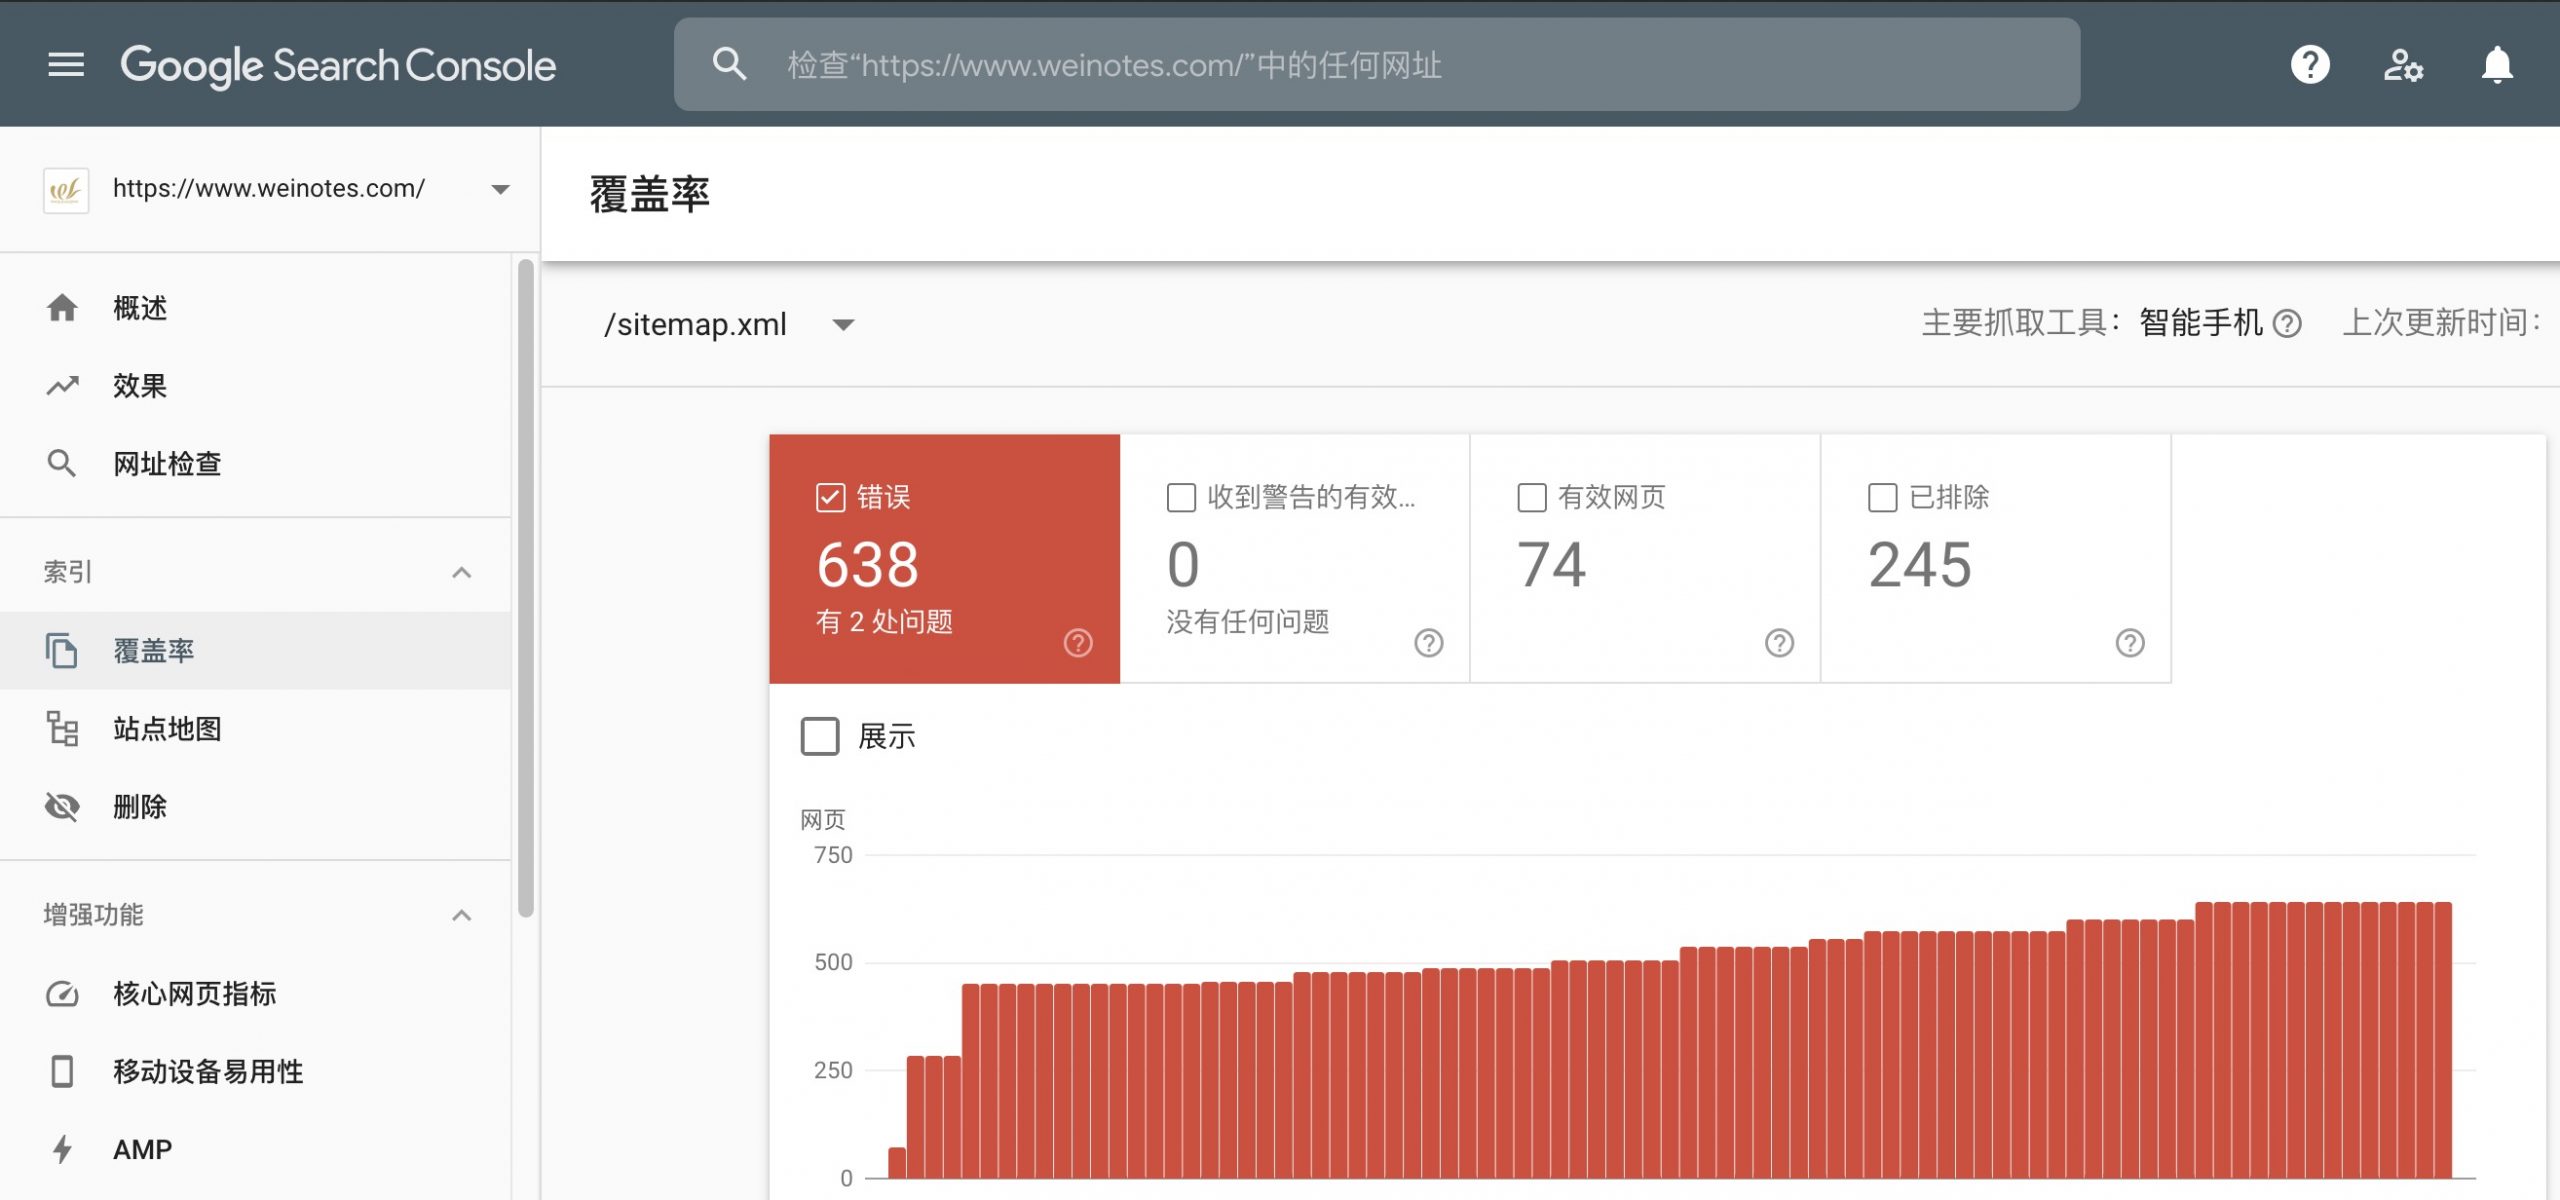
Task: Click the 索引 section heading
Action: coord(68,573)
